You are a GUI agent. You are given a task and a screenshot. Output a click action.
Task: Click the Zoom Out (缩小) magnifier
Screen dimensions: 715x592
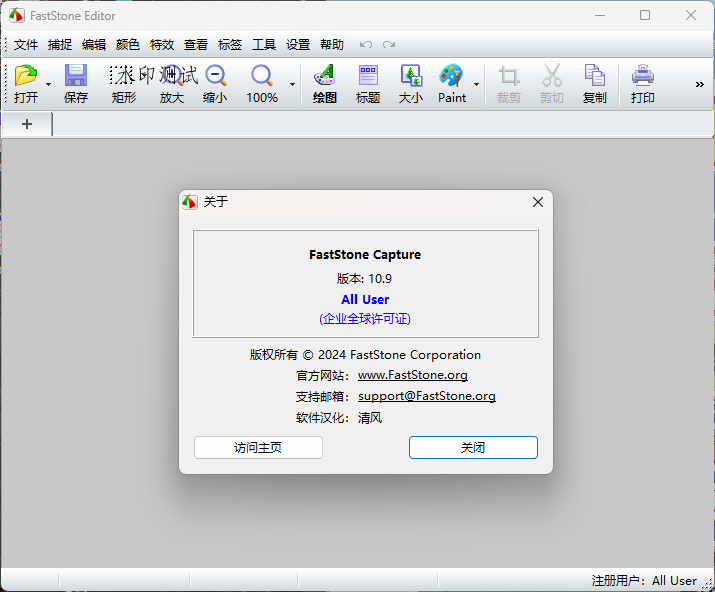(215, 75)
